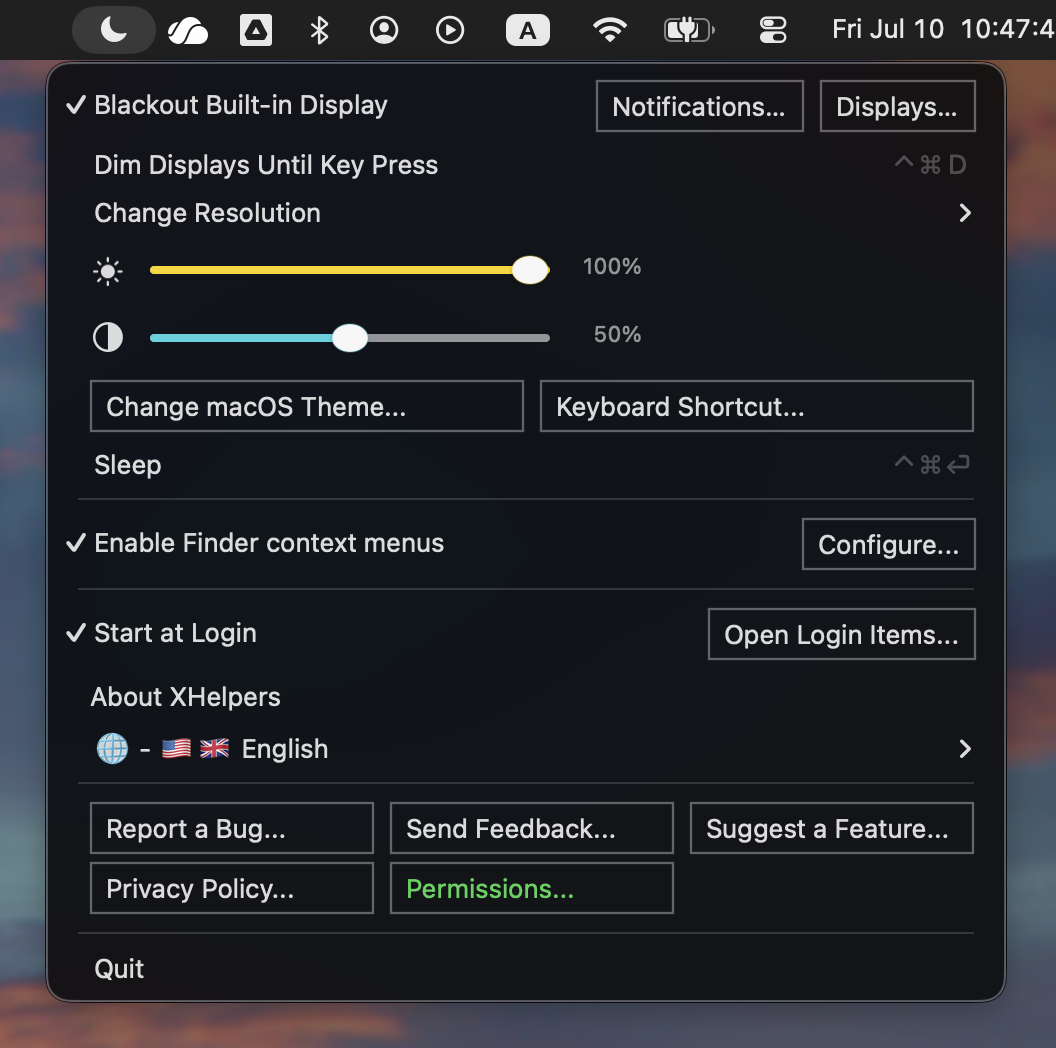Click the contrast half-circle icon

pyautogui.click(x=108, y=337)
